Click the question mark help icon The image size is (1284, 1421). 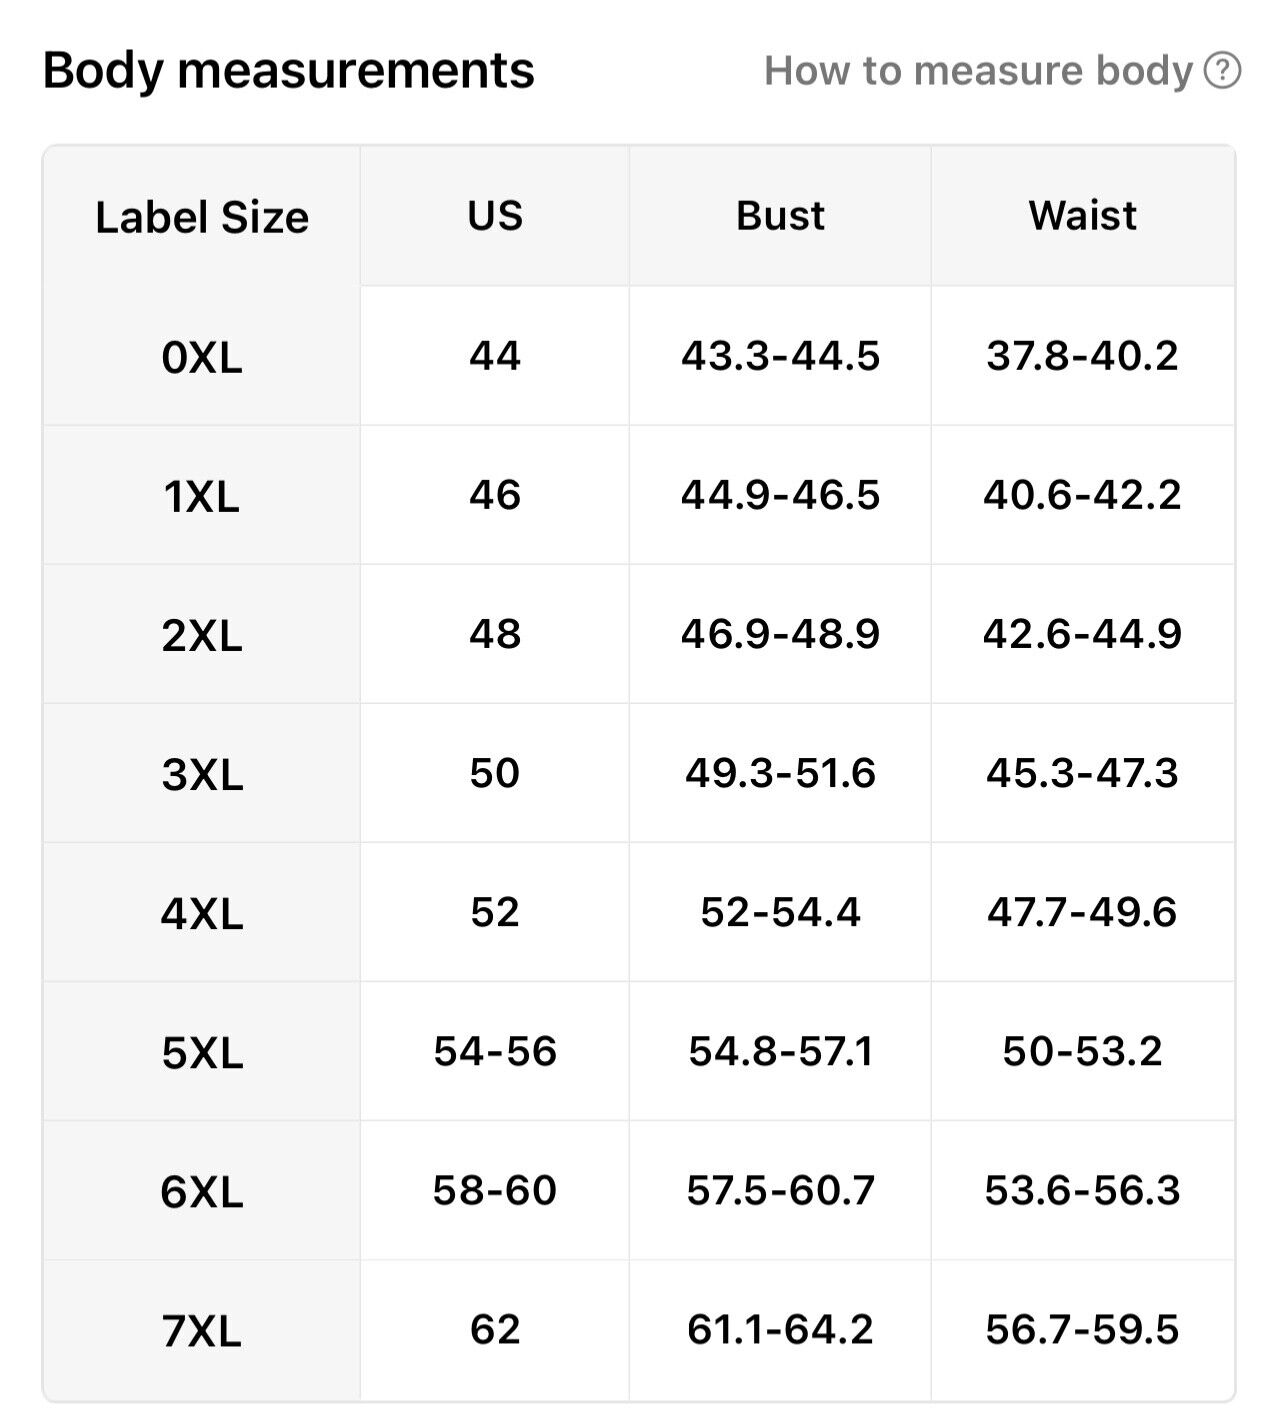(x=1222, y=71)
